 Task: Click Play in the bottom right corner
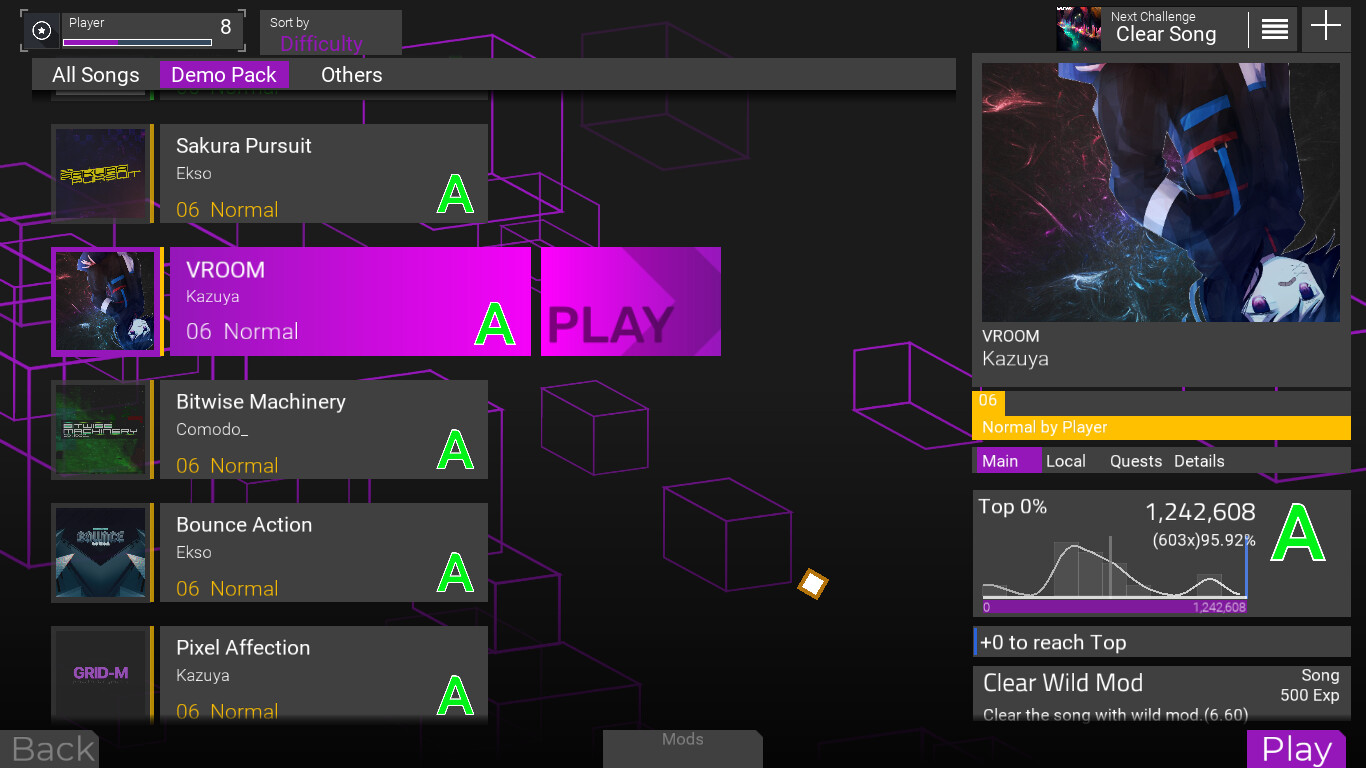1297,748
